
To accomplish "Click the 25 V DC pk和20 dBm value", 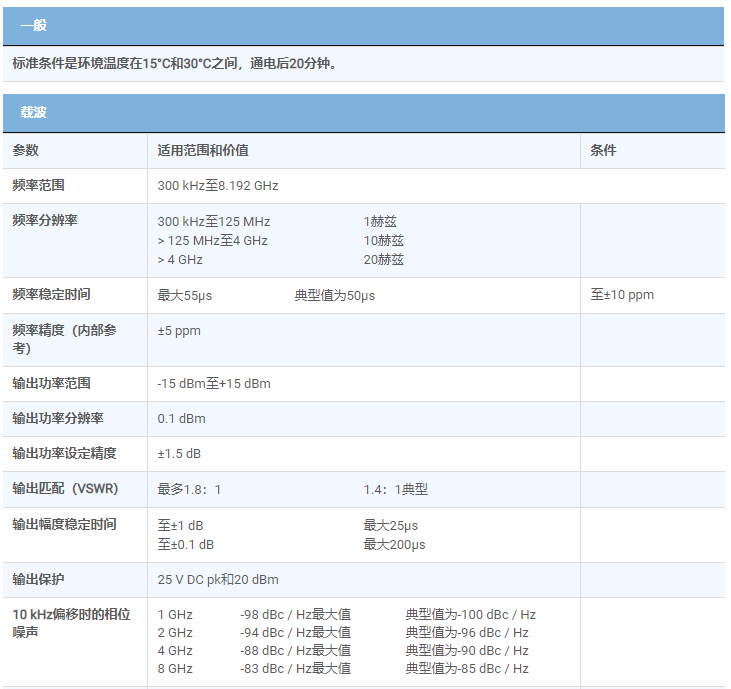I will pos(218,579).
